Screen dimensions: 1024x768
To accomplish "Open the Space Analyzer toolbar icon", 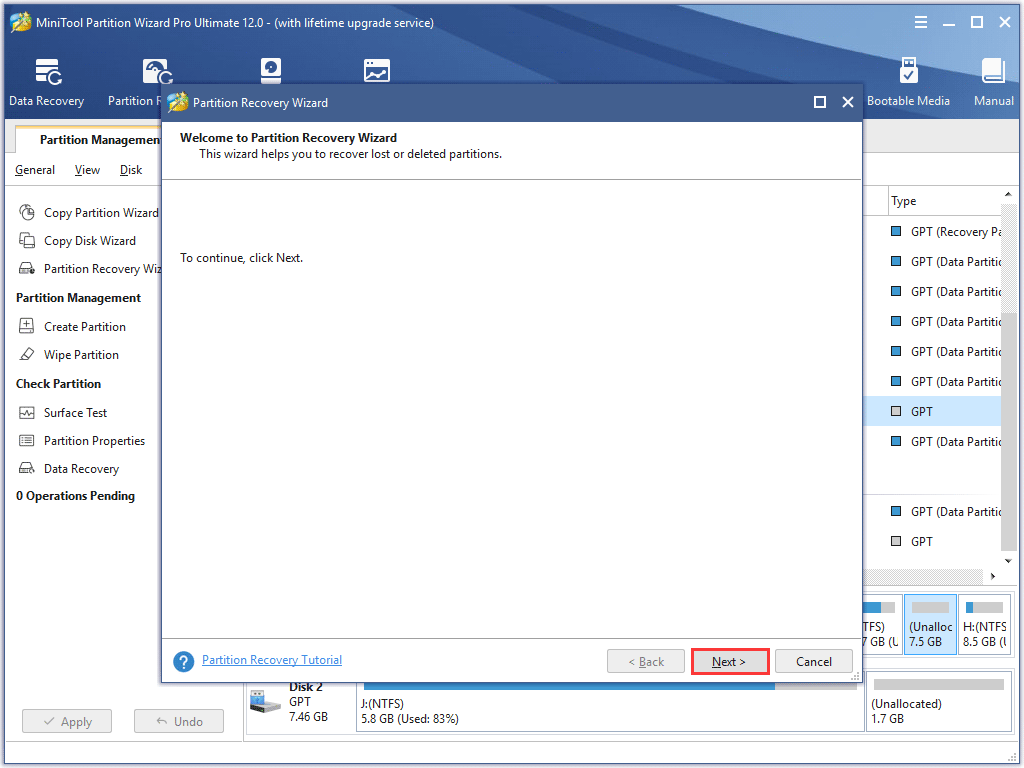I will pos(377,71).
